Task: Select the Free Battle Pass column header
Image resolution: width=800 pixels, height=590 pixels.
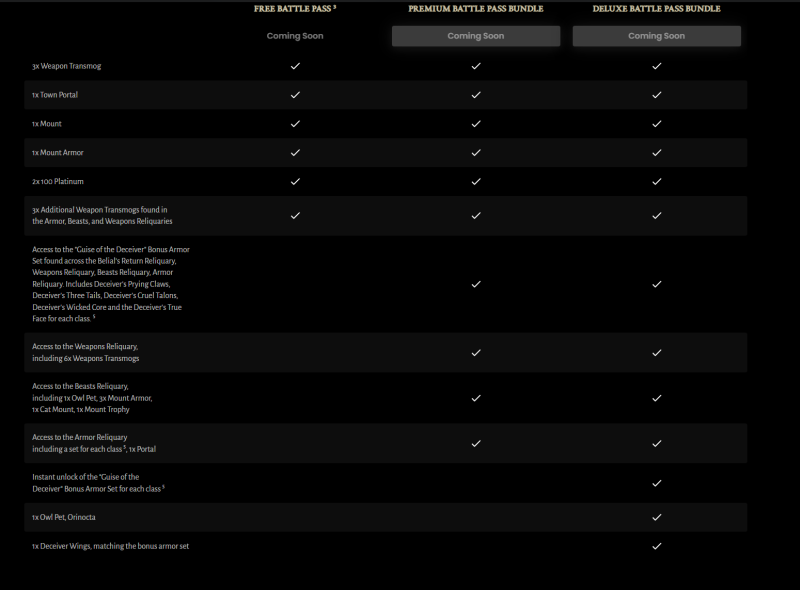Action: point(294,9)
